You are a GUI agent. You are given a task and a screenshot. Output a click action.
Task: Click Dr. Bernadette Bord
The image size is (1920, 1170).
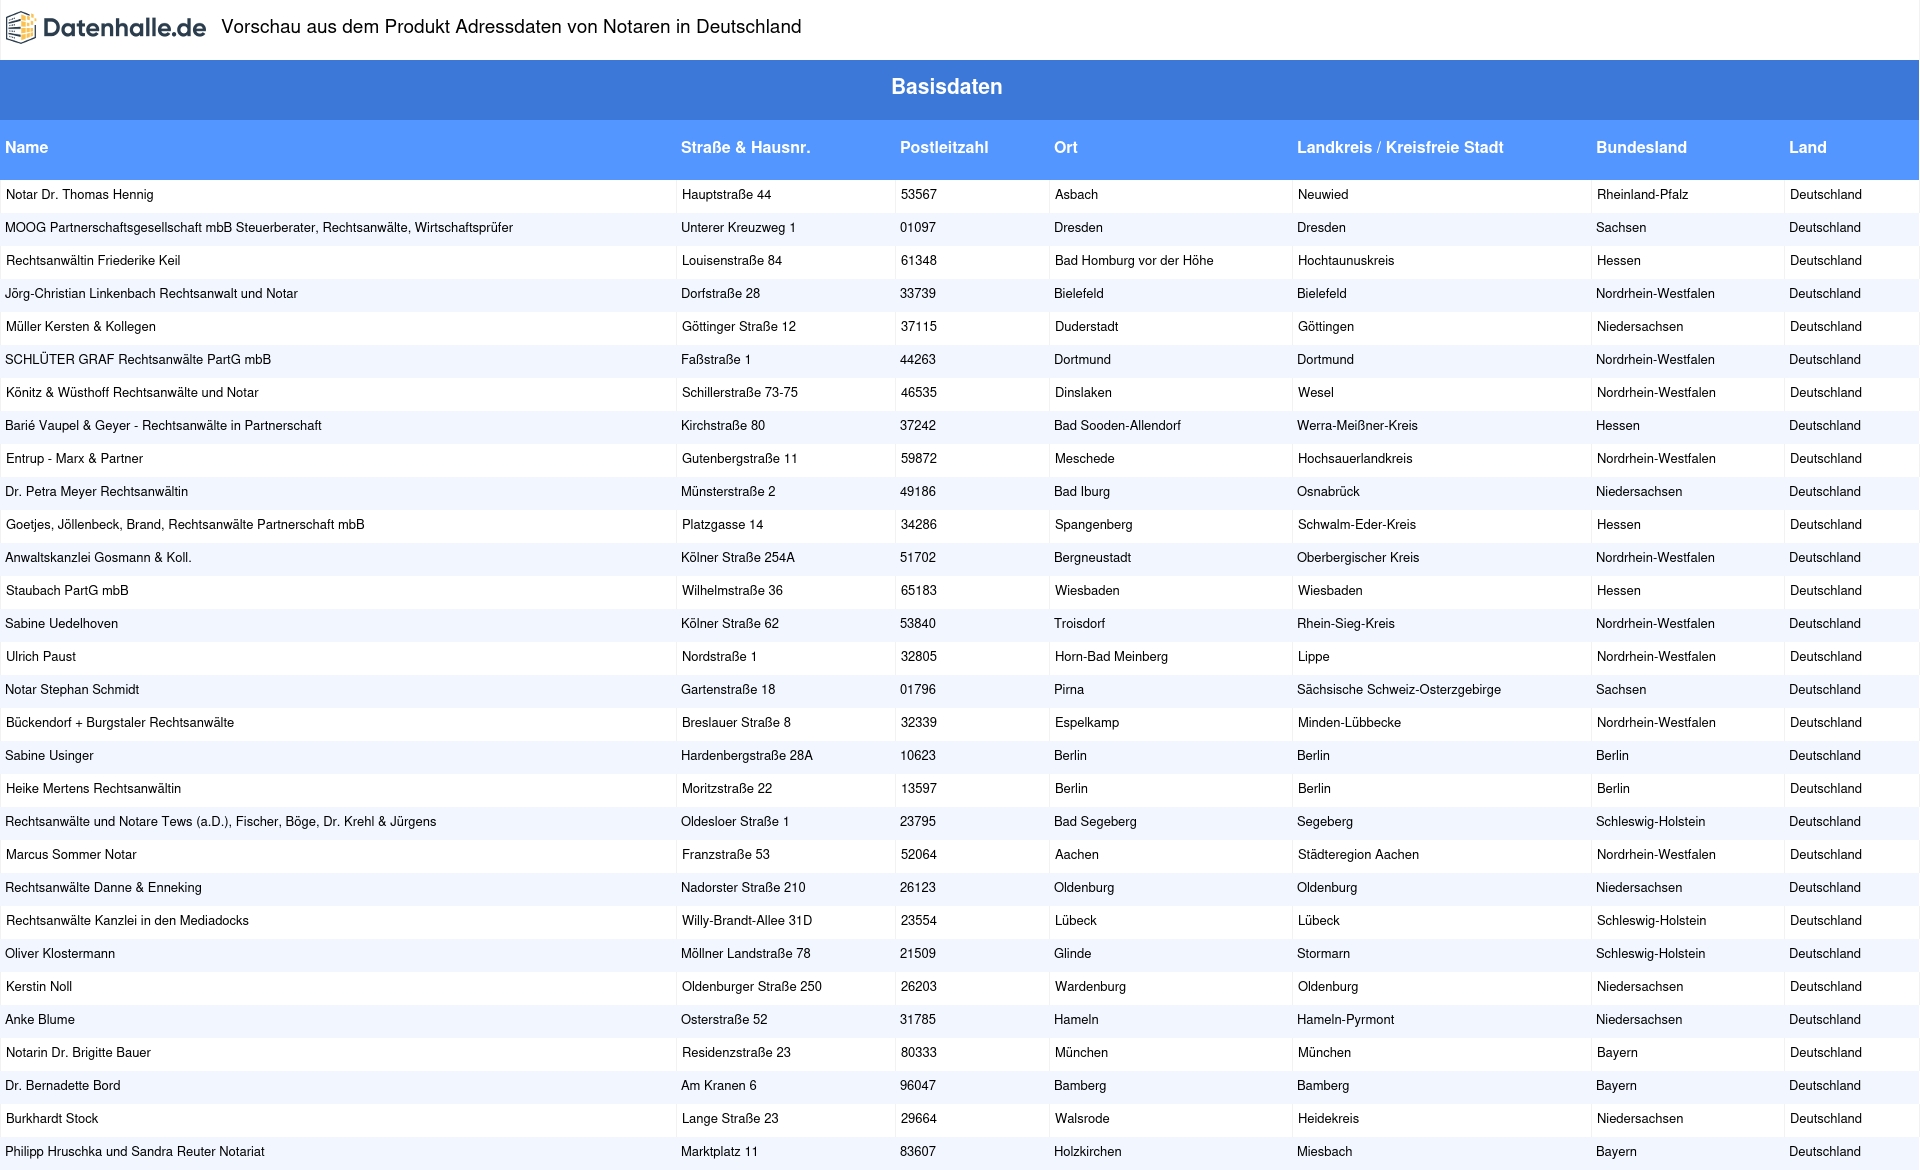(62, 1086)
